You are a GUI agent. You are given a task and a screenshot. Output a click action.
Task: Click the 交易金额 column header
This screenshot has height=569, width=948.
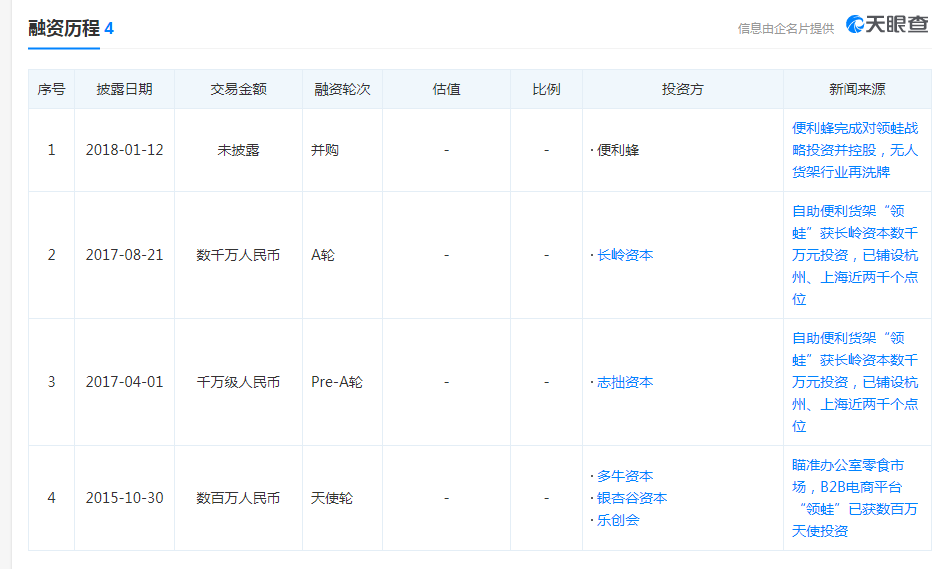click(x=238, y=89)
